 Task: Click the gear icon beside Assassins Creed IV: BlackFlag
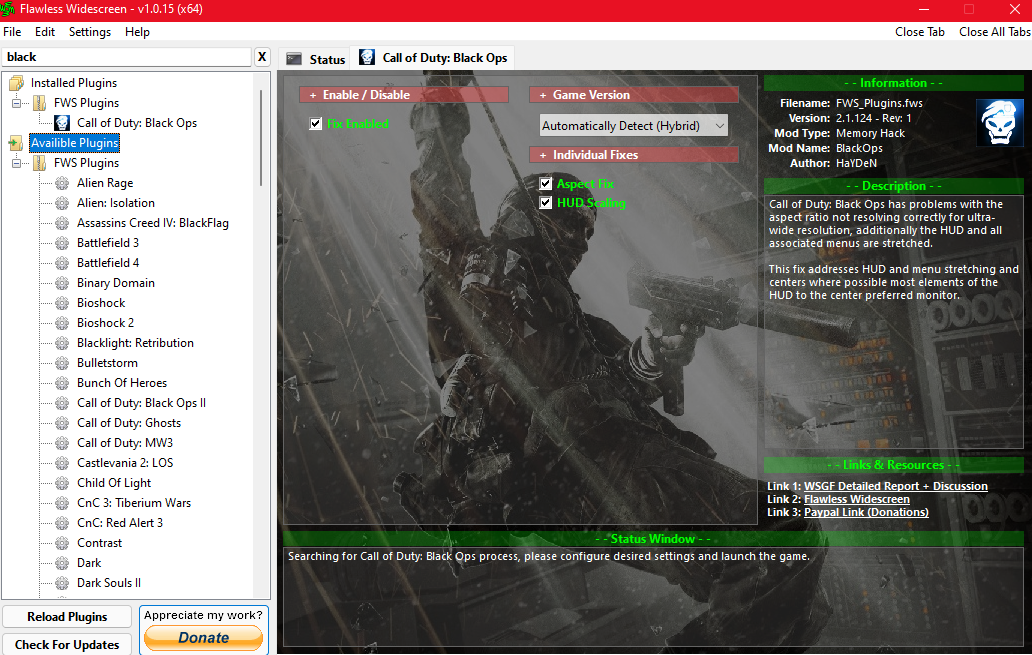63,223
